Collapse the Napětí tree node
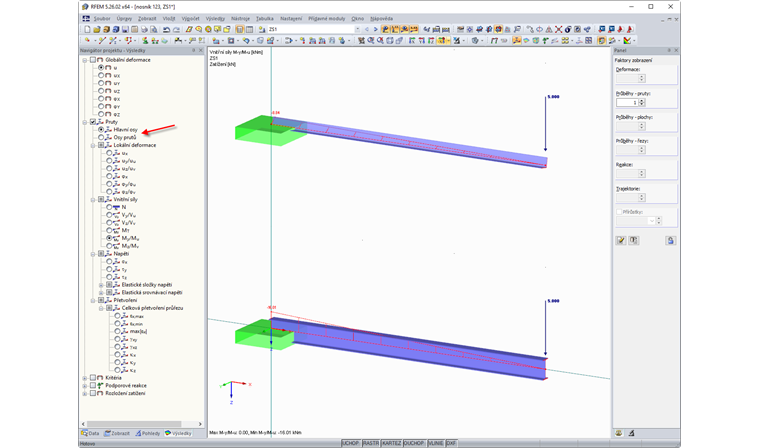Screen dimensions: 760x448 pyautogui.click(x=93, y=254)
